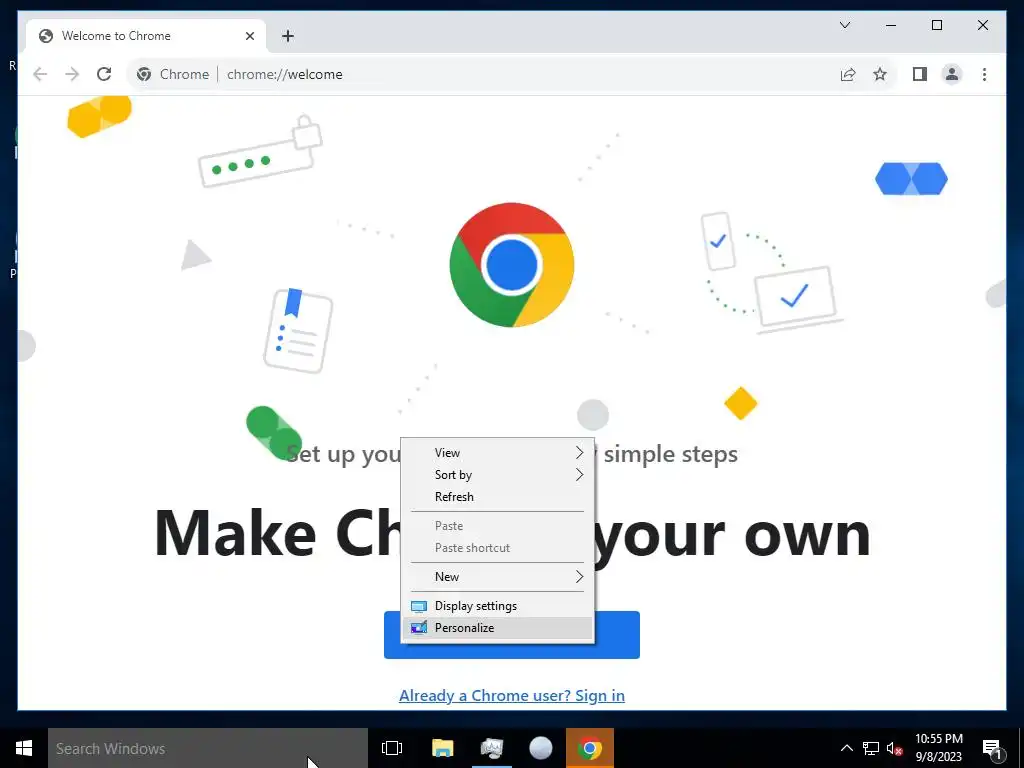Click the round white taskbar app icon
Viewport: 1024px width, 768px height.
pyautogui.click(x=541, y=748)
